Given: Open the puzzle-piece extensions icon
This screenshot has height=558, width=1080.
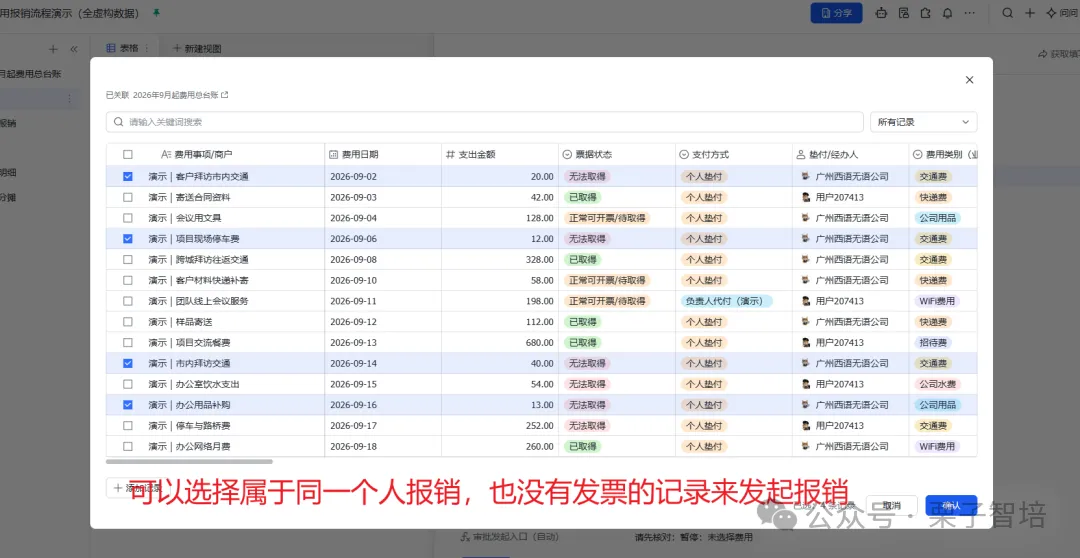Looking at the screenshot, I should (x=926, y=13).
